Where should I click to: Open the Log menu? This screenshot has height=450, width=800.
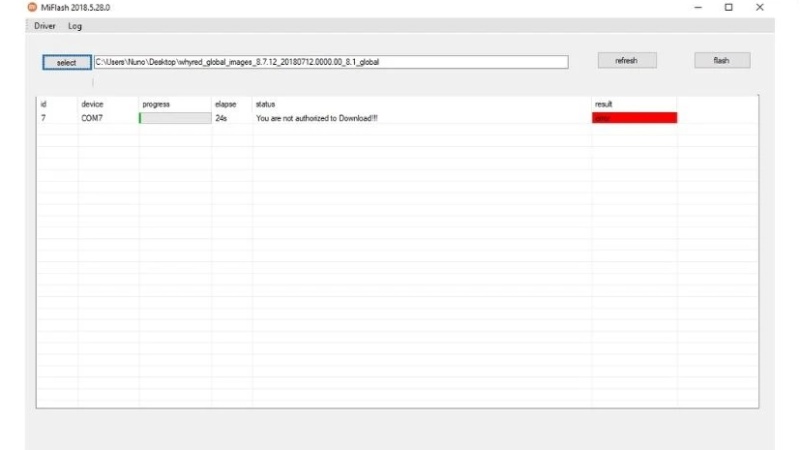75,26
